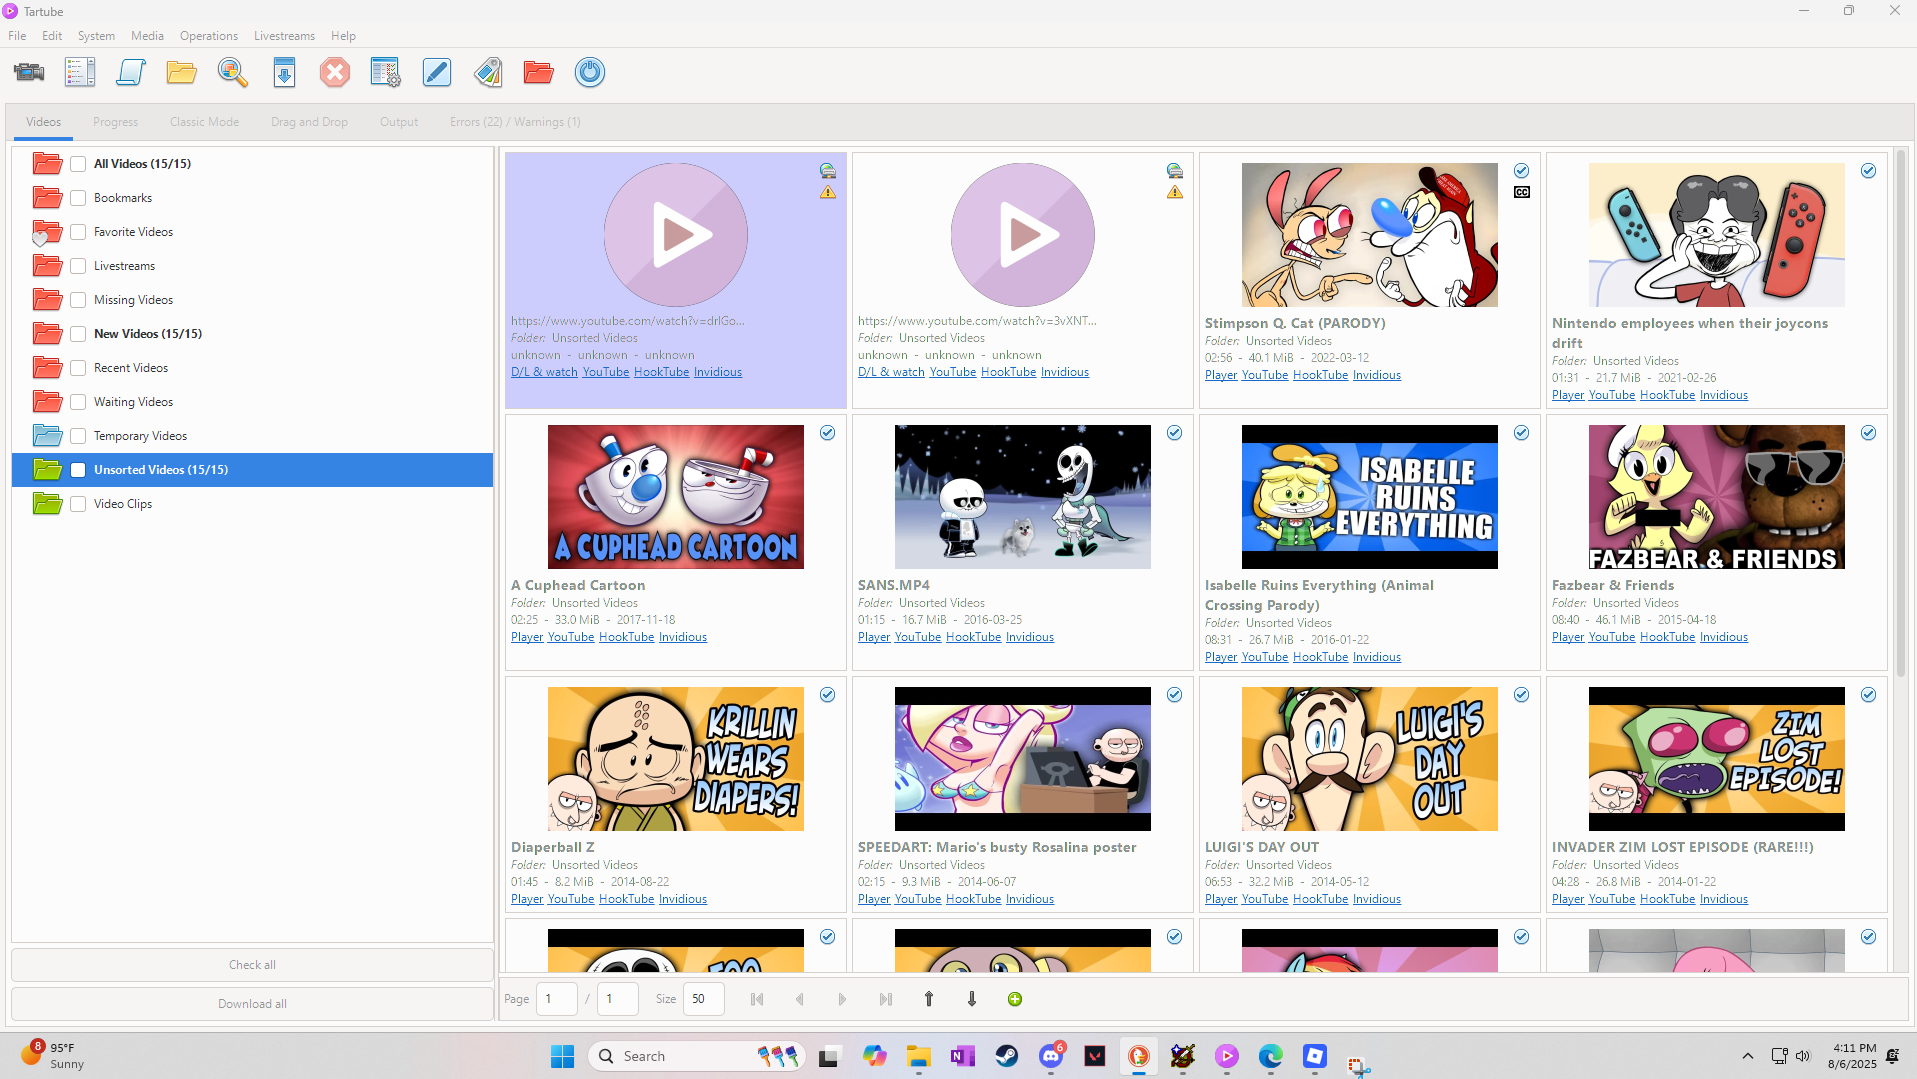Click the previous page arrow icon
The width and height of the screenshot is (1917, 1079).
(800, 999)
